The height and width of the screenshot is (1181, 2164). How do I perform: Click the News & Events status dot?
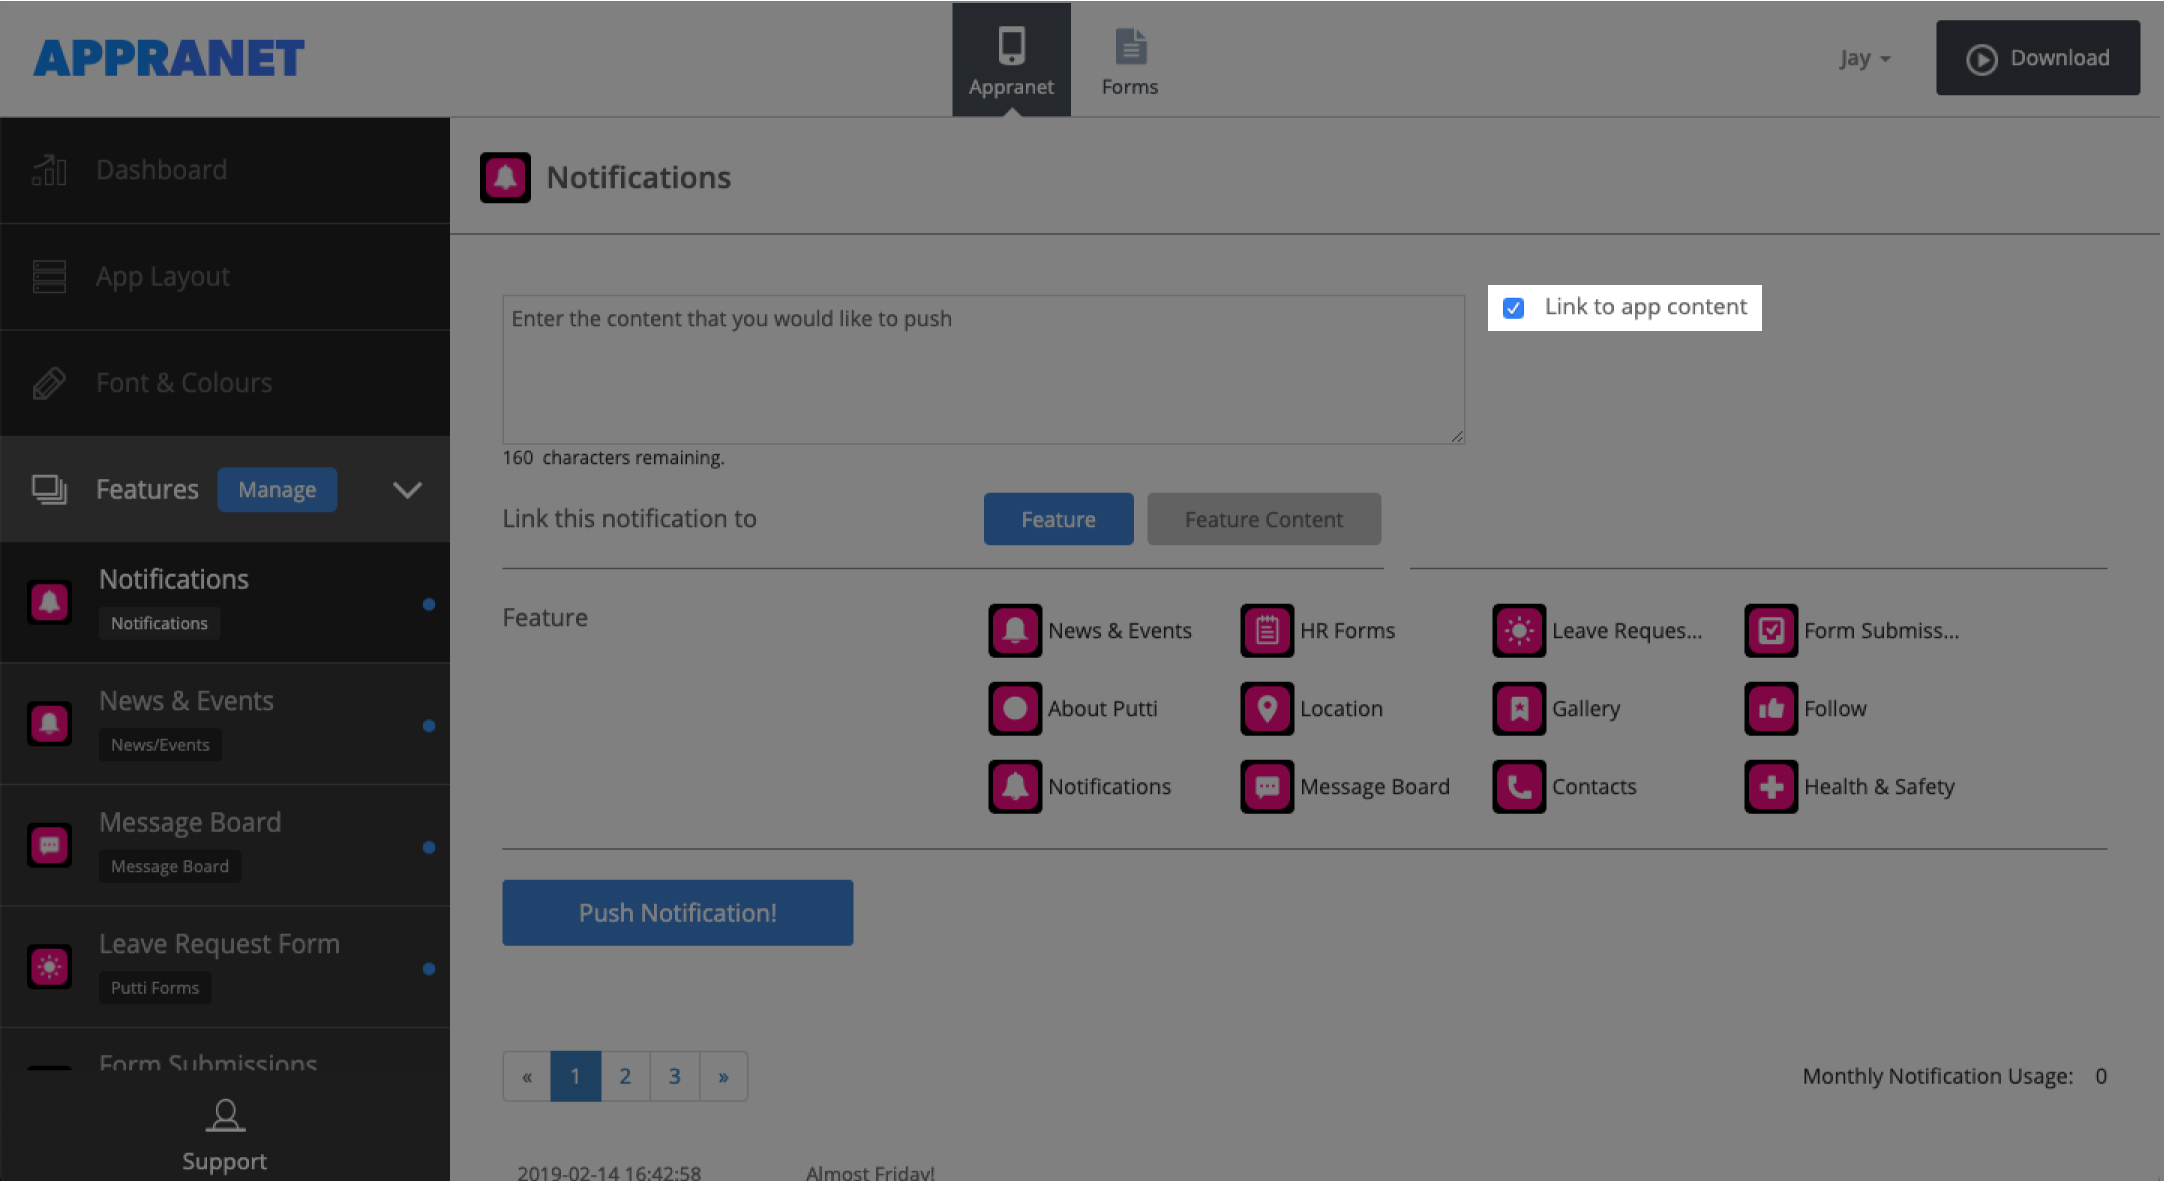click(429, 726)
